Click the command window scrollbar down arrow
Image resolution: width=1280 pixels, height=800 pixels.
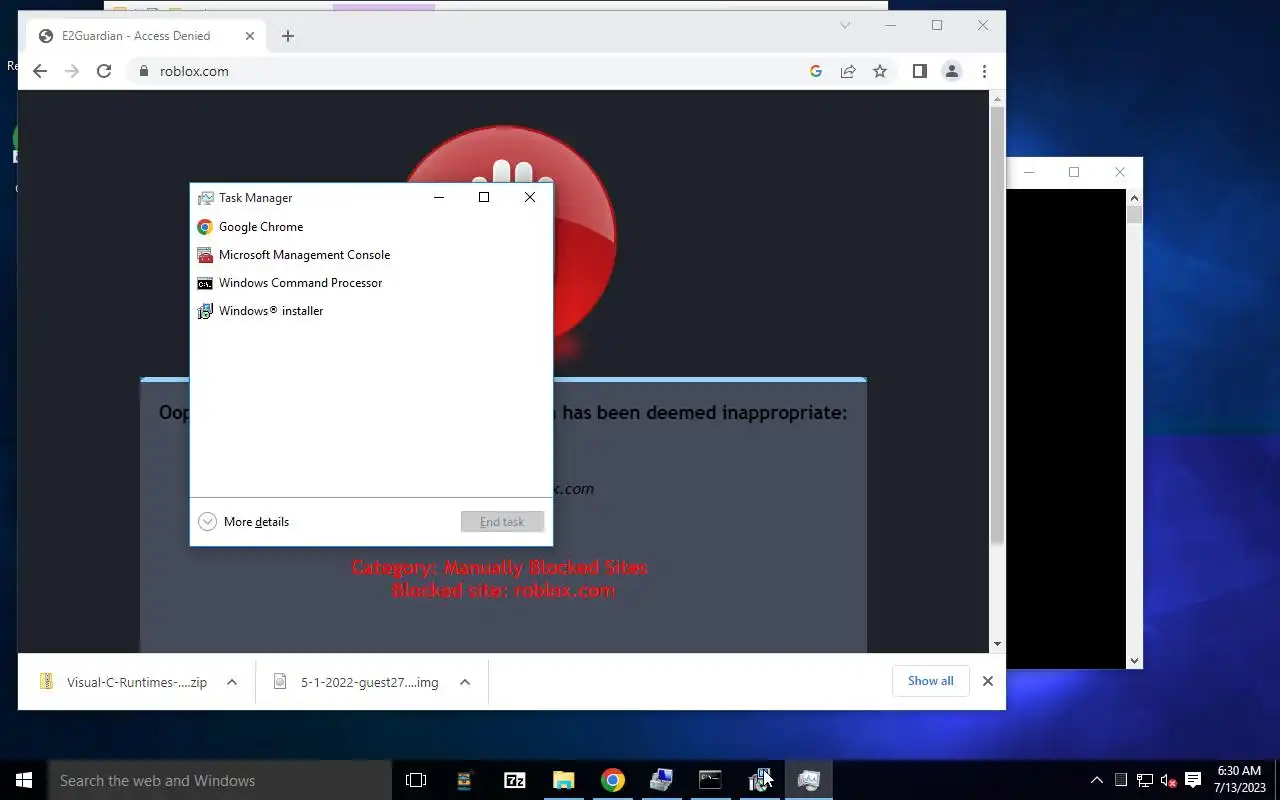(1134, 661)
